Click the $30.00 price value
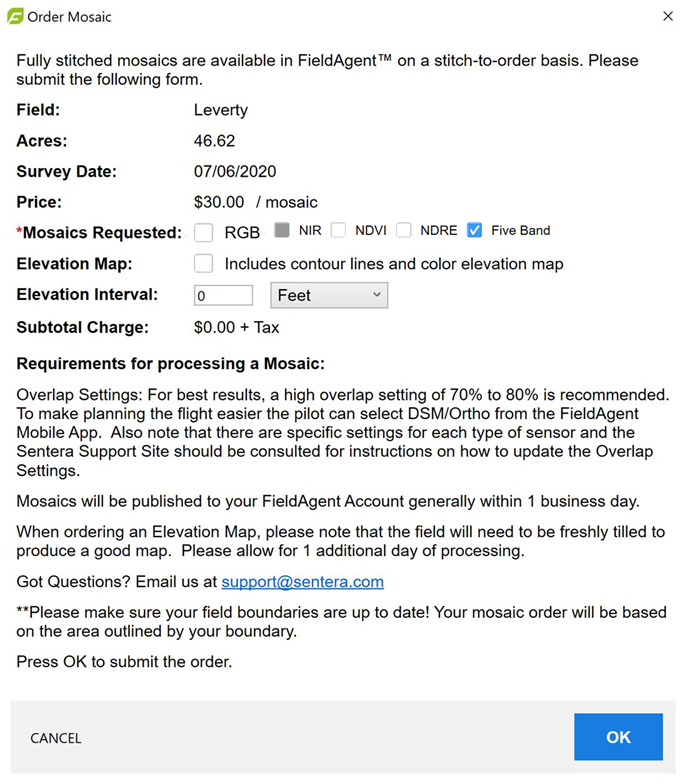Viewport: 687px width, 784px height. [219, 202]
